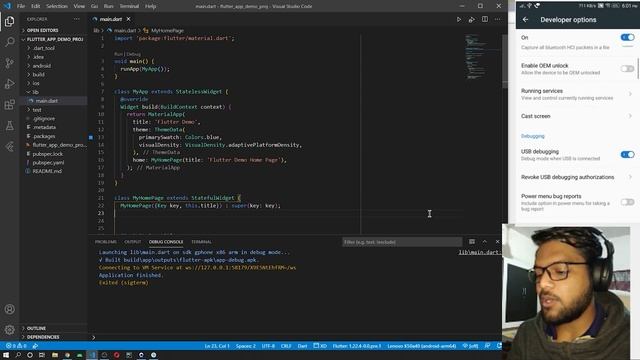Click Dart language mode in status bar
The width and height of the screenshot is (640, 360).
coord(302,346)
